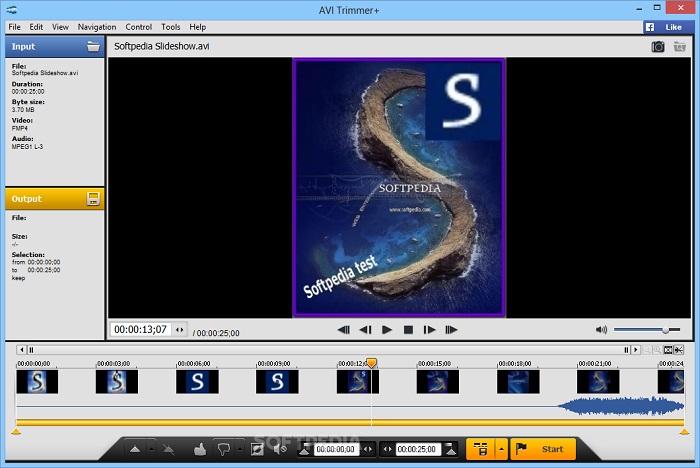Play the video
700x468 pixels.
(387, 330)
